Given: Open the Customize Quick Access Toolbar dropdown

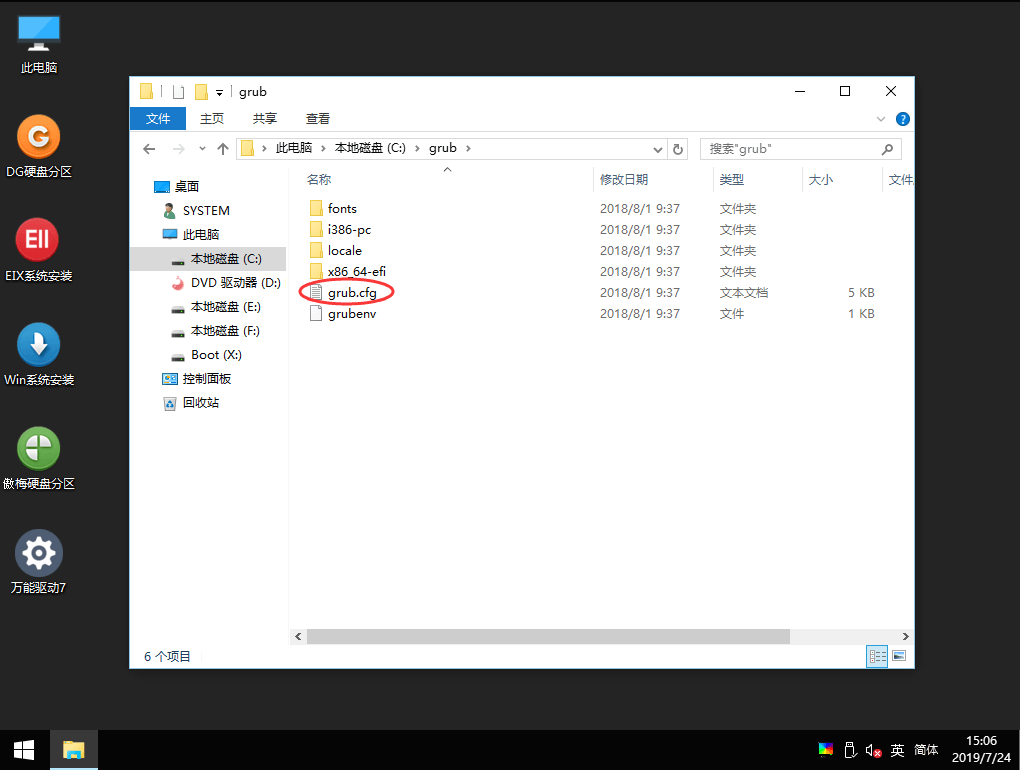Looking at the screenshot, I should (219, 92).
